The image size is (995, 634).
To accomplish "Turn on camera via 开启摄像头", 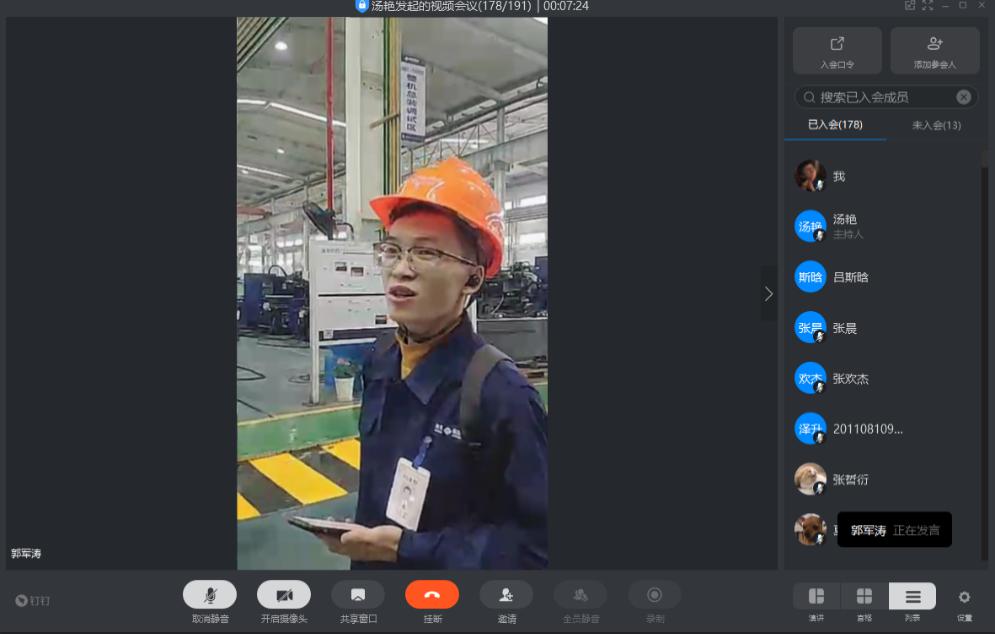I will [284, 595].
